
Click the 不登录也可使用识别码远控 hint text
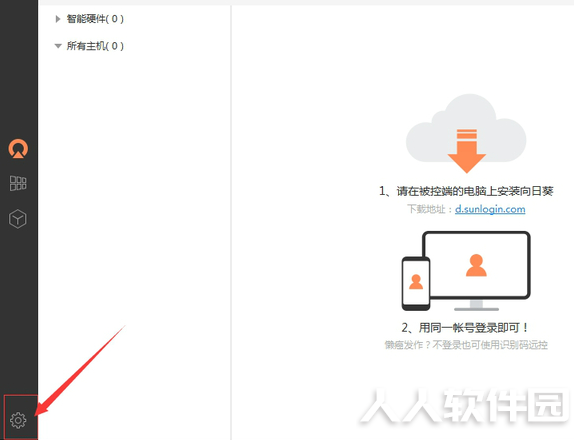pos(490,345)
